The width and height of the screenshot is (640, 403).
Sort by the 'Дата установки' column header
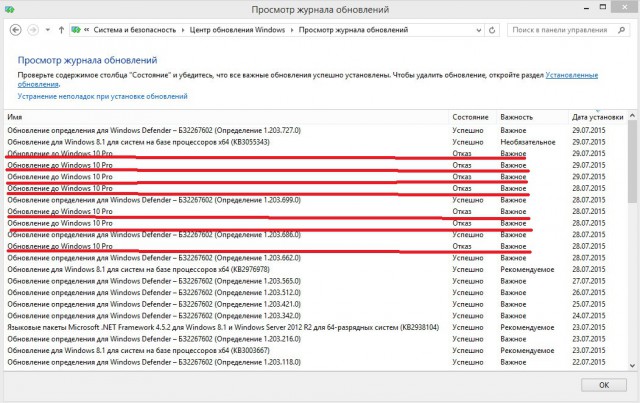598,117
